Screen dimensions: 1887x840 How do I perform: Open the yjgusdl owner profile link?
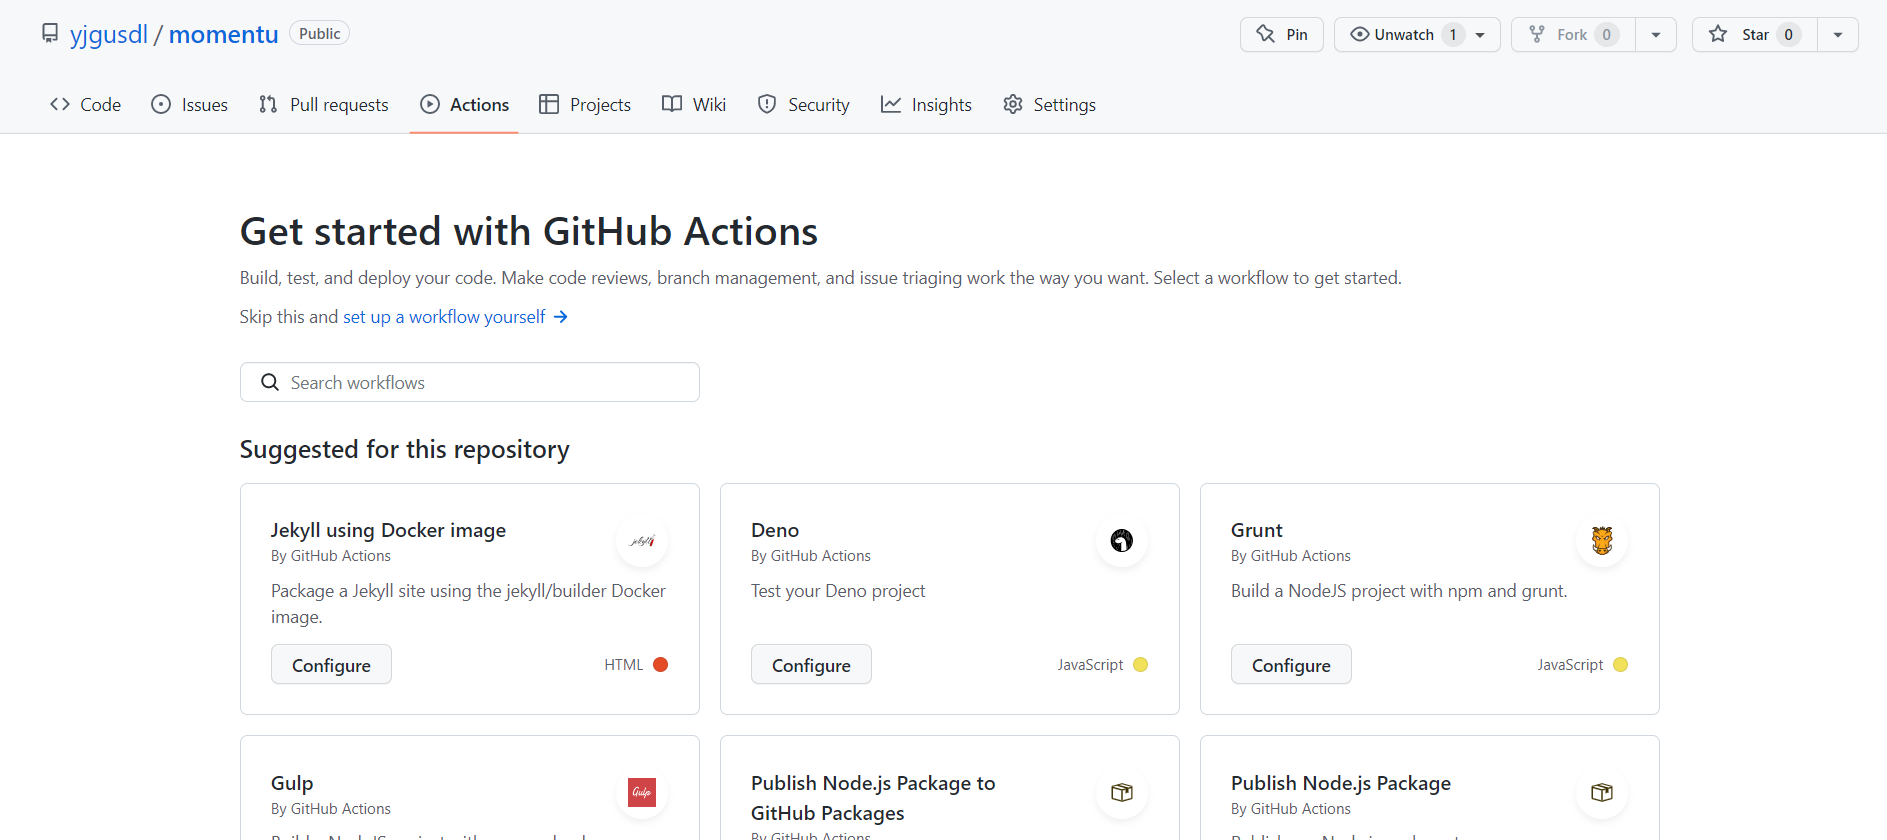(x=109, y=34)
